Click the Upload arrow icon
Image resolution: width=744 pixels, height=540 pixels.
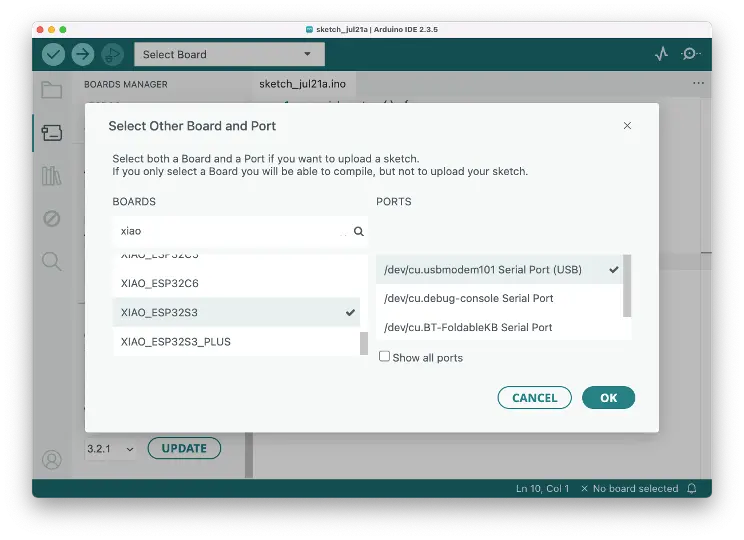(83, 54)
